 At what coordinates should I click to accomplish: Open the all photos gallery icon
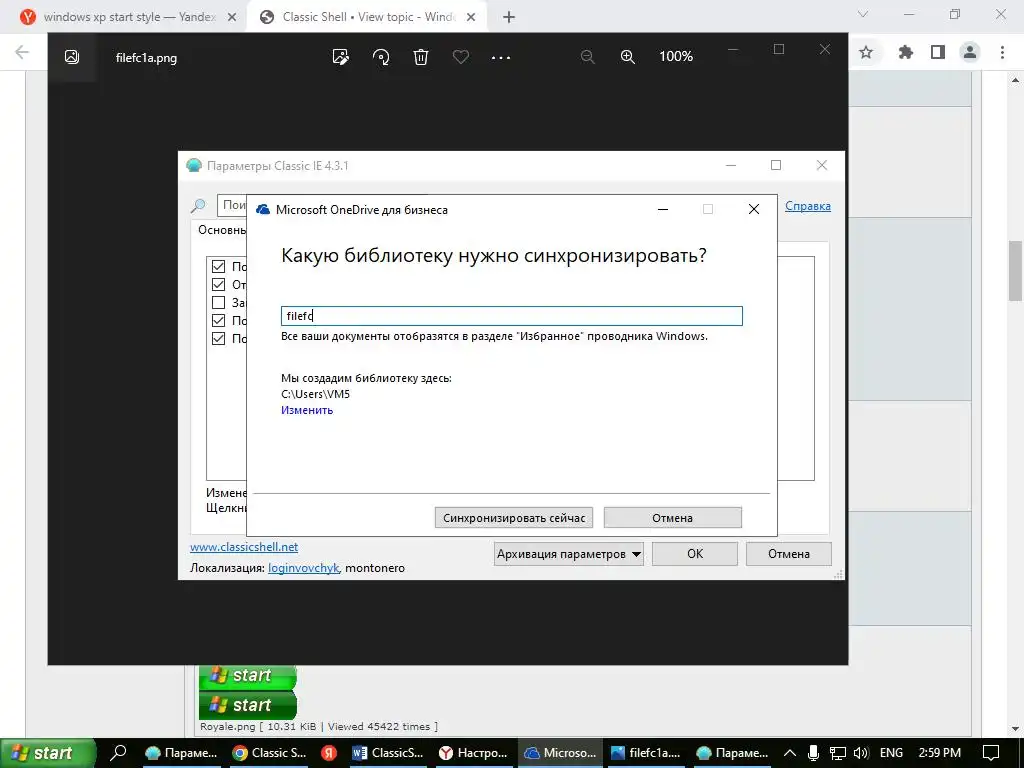tap(72, 57)
